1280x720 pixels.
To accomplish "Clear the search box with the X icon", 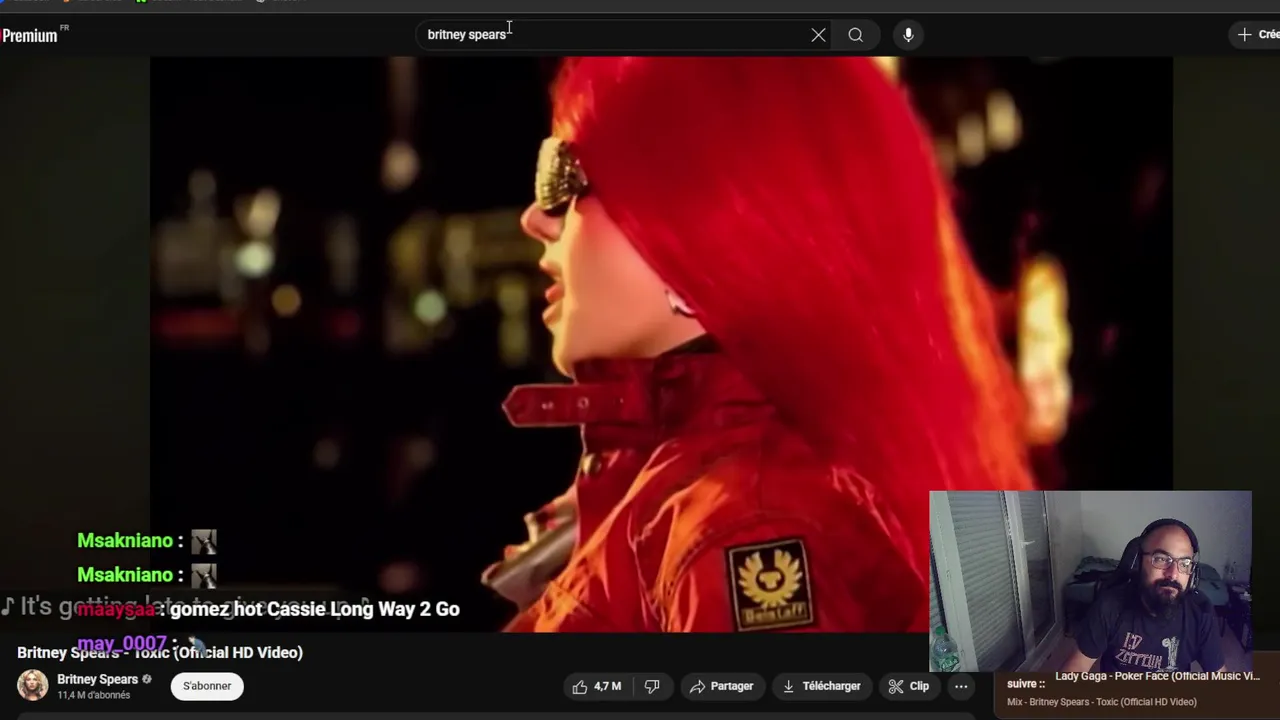I will click(818, 35).
